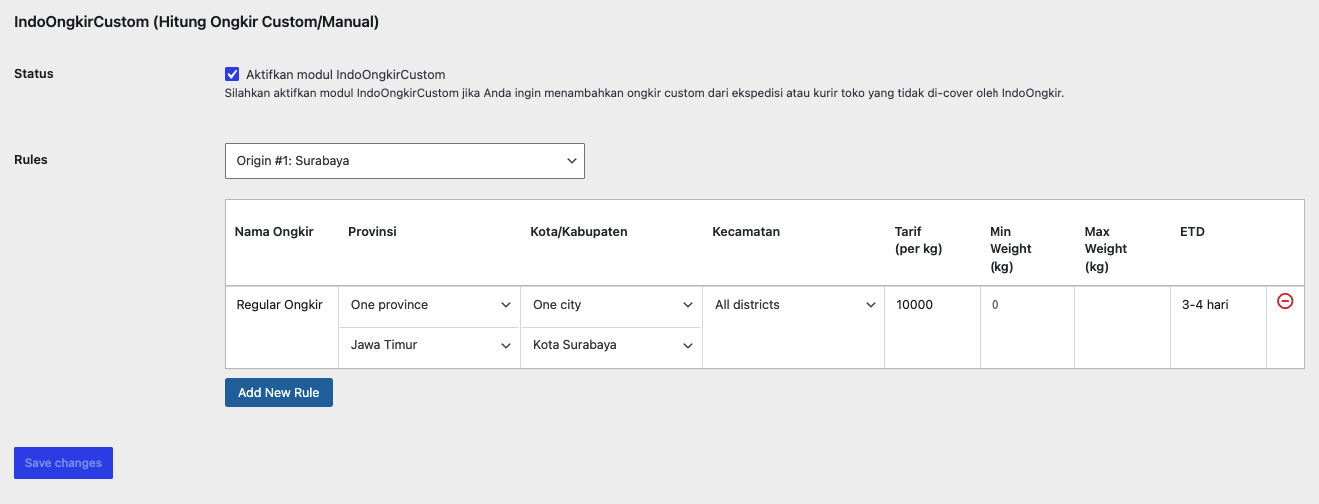This screenshot has width=1319, height=504.
Task: Click the Kota/Kabupaten column header
Action: tap(579, 232)
